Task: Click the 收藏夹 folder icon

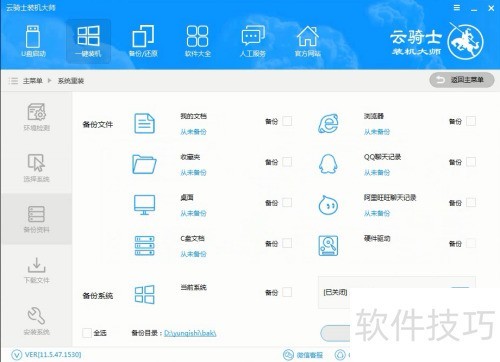Action: point(144,164)
